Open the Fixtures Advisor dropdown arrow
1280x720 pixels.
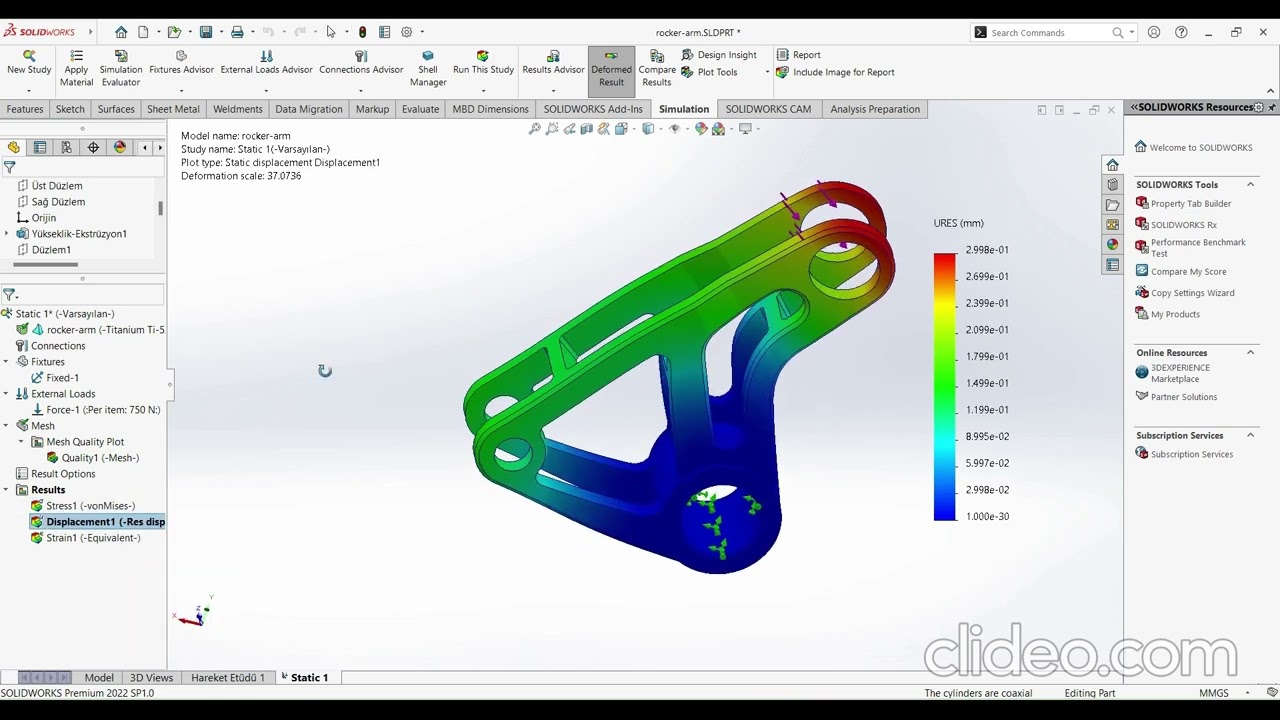(181, 90)
